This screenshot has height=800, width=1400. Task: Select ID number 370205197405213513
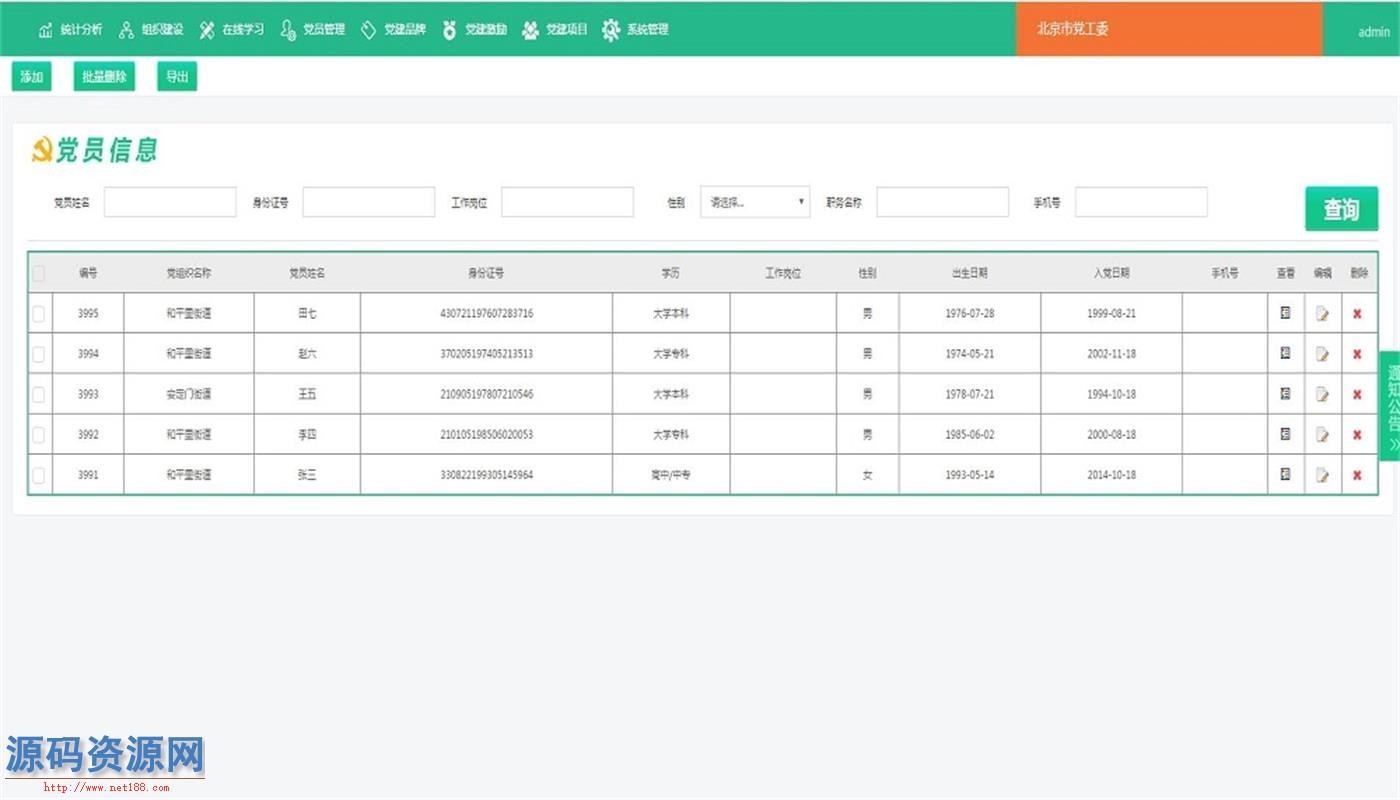pyautogui.click(x=487, y=354)
